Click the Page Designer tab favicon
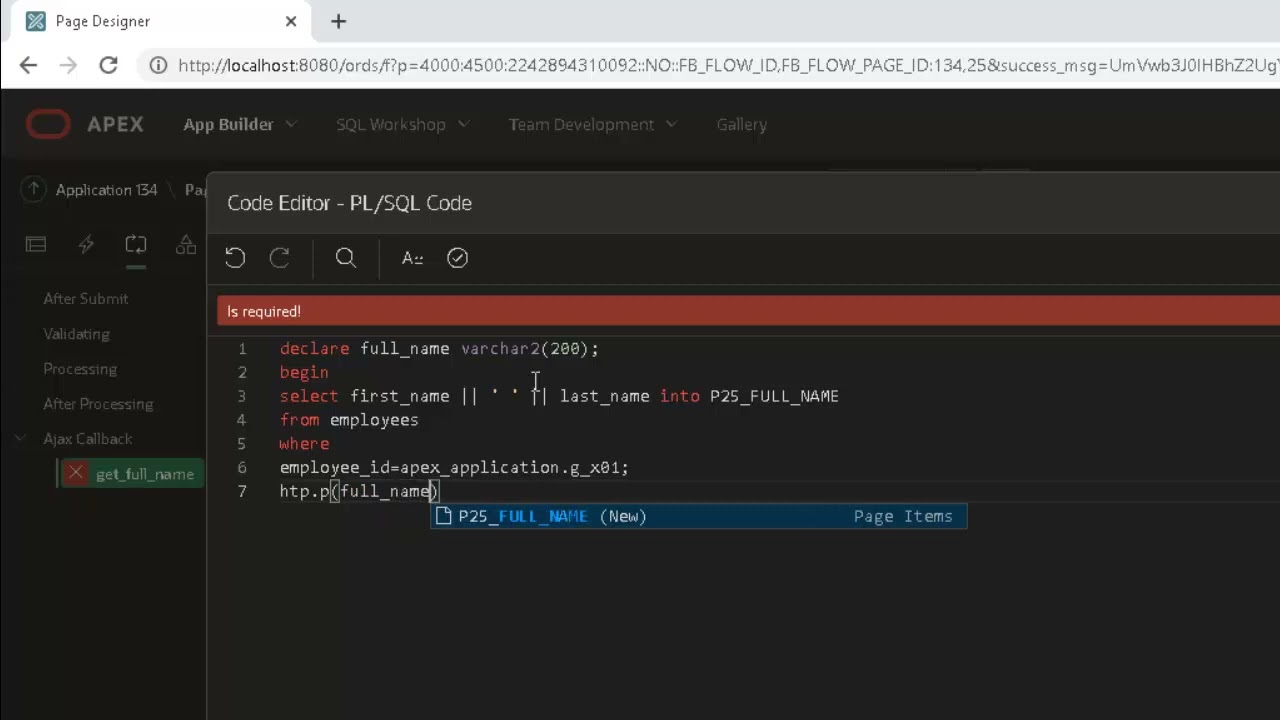This screenshot has height=720, width=1280. point(36,21)
